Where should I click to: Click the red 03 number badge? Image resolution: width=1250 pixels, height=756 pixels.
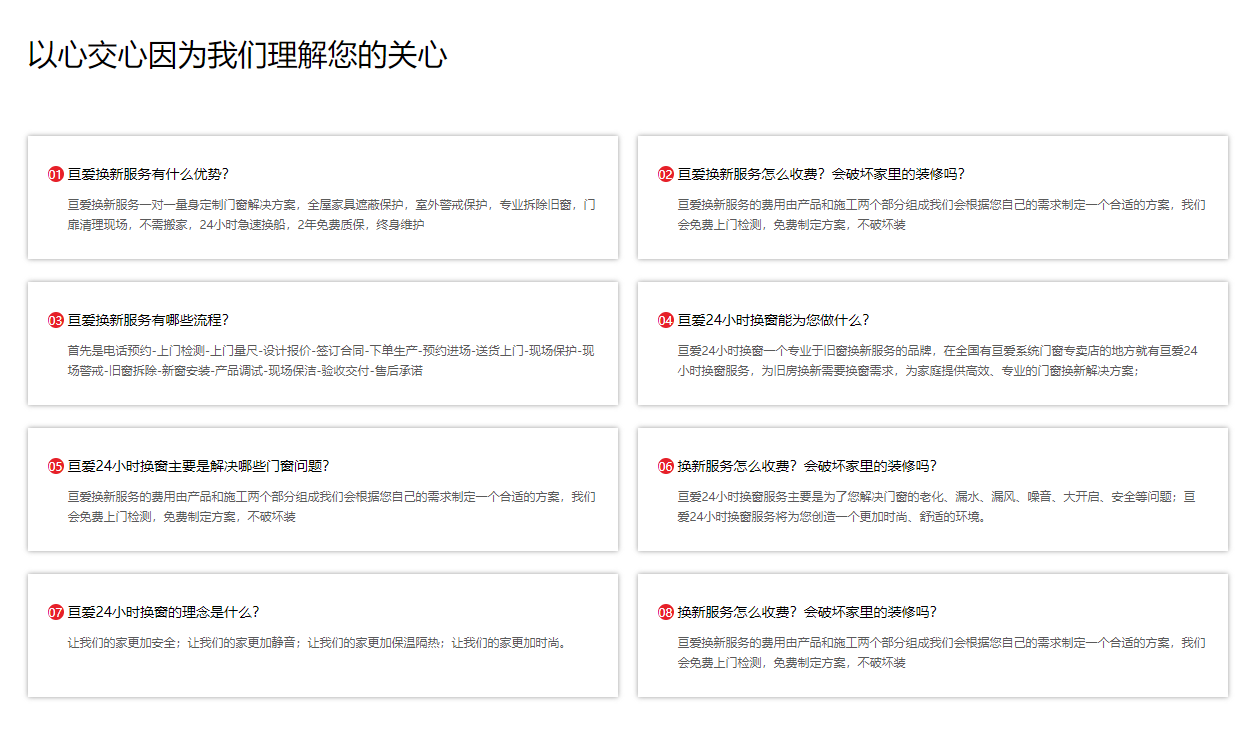click(56, 320)
